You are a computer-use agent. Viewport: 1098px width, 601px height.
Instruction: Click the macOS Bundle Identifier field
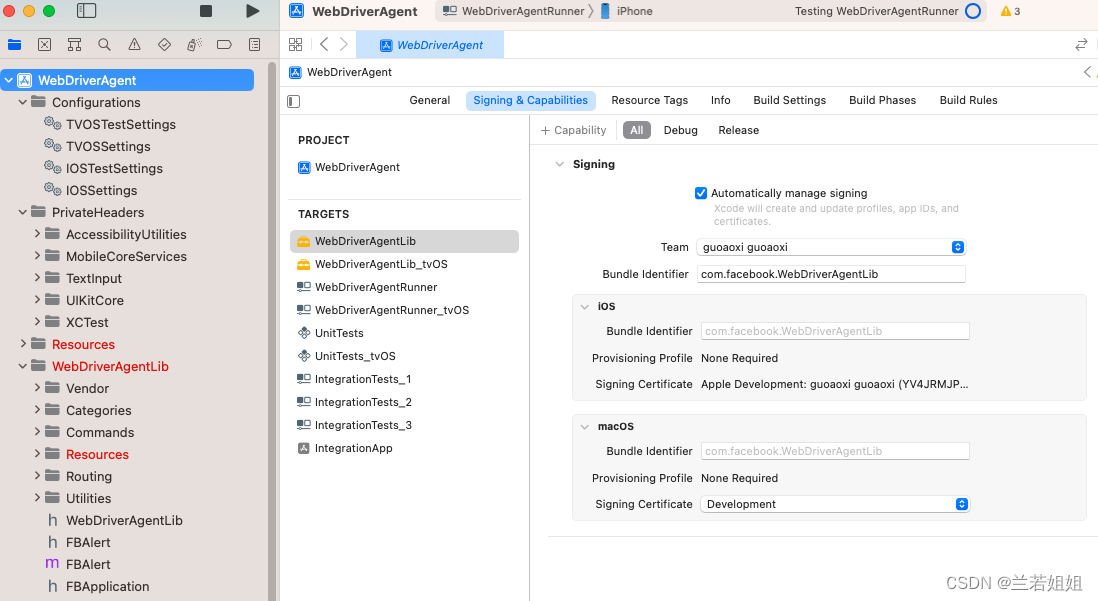(x=835, y=451)
